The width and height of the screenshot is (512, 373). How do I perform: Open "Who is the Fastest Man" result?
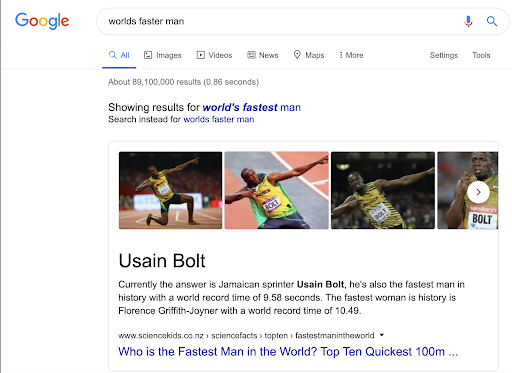click(288, 352)
